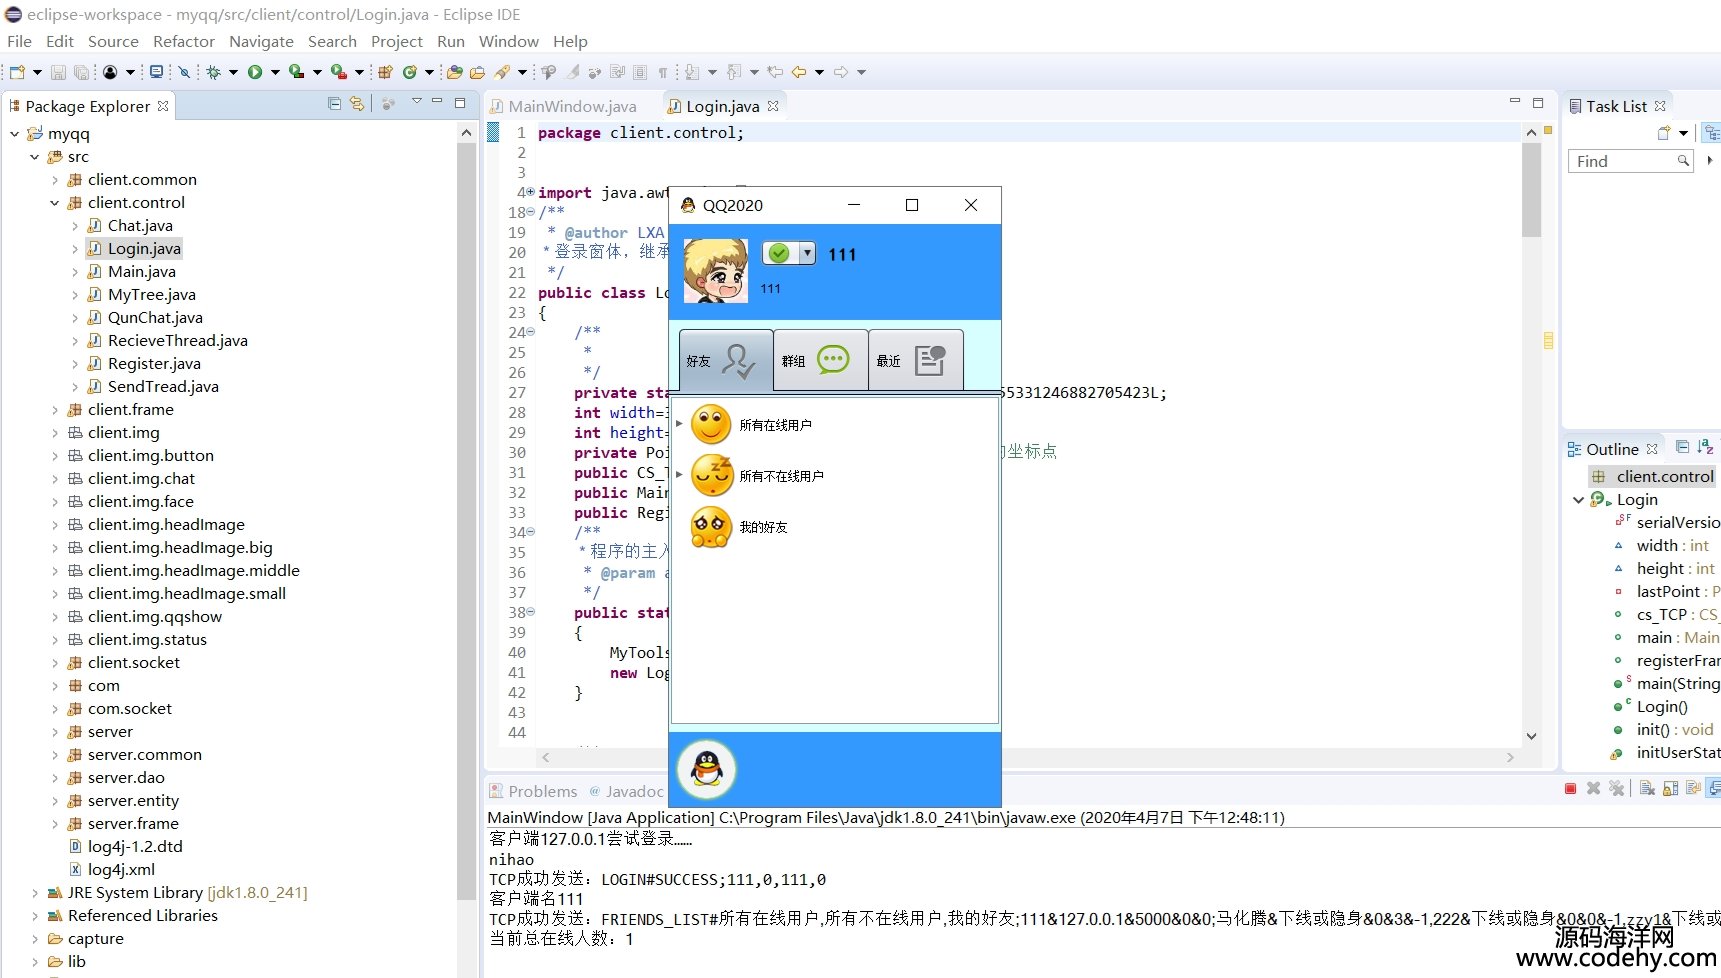Collapse the client.control package
This screenshot has height=978, width=1721.
(55, 203)
